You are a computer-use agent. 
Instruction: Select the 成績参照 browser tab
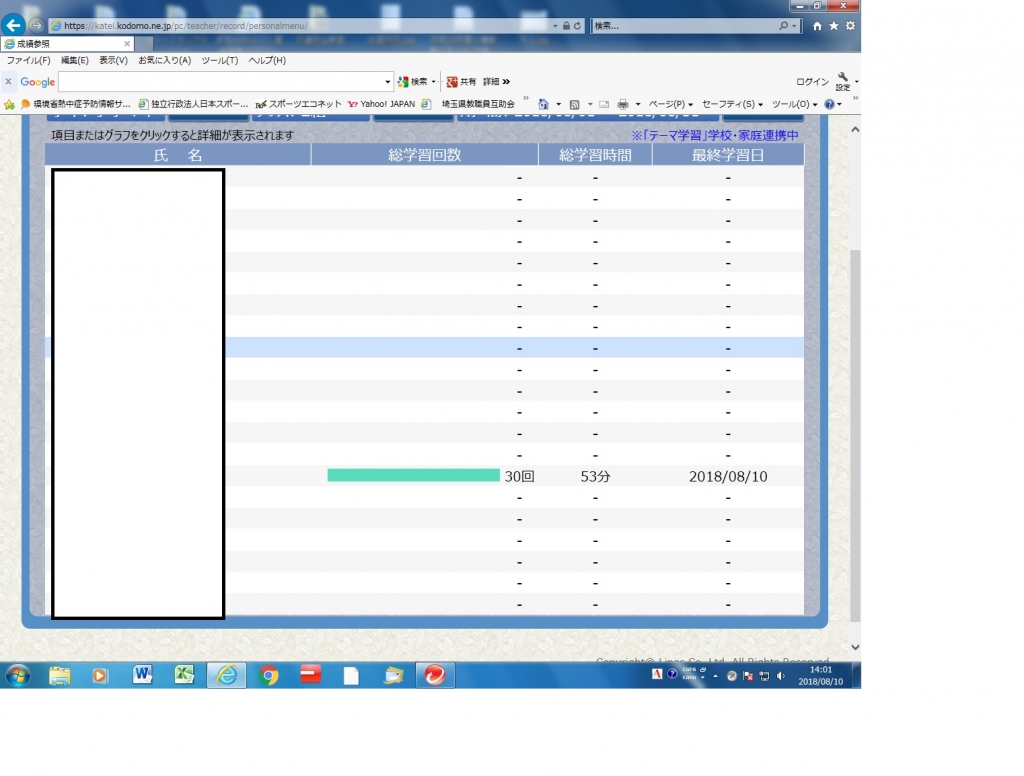click(x=67, y=44)
